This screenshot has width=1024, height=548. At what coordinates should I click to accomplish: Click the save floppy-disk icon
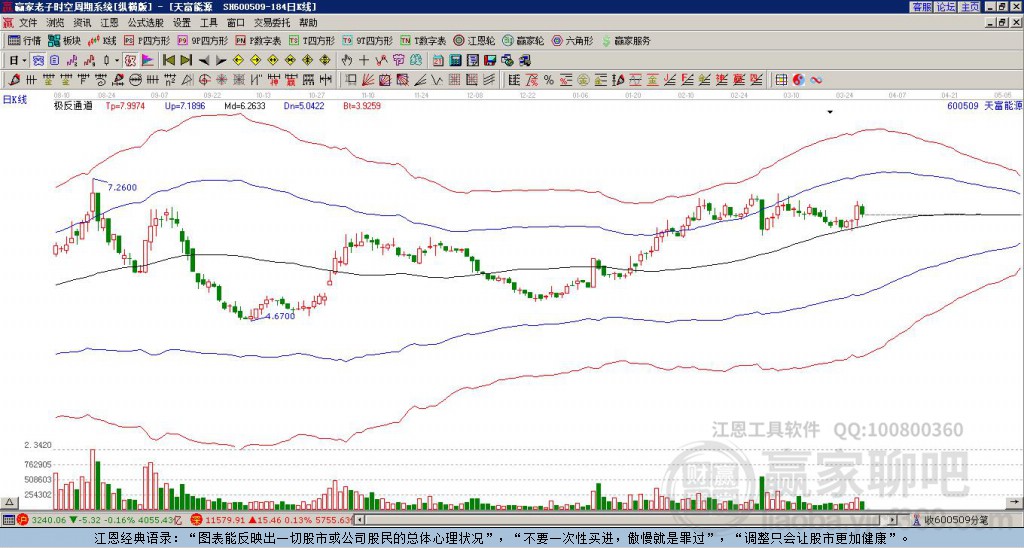click(490, 61)
